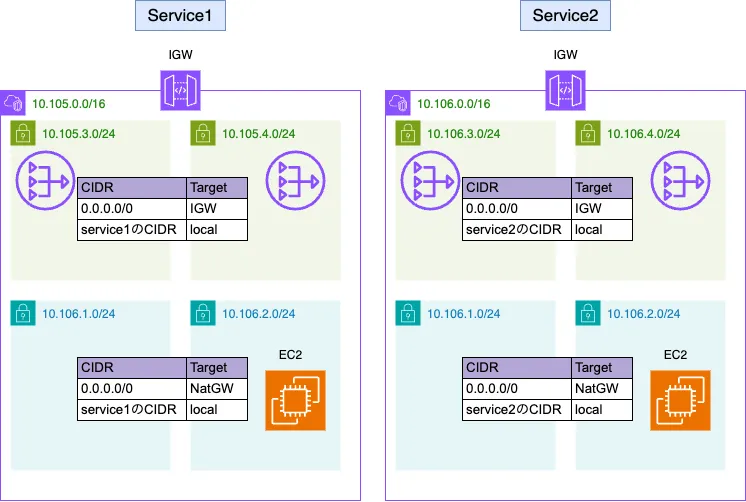Click 0.0.0.0/0 in Service1 private route table

132,388
